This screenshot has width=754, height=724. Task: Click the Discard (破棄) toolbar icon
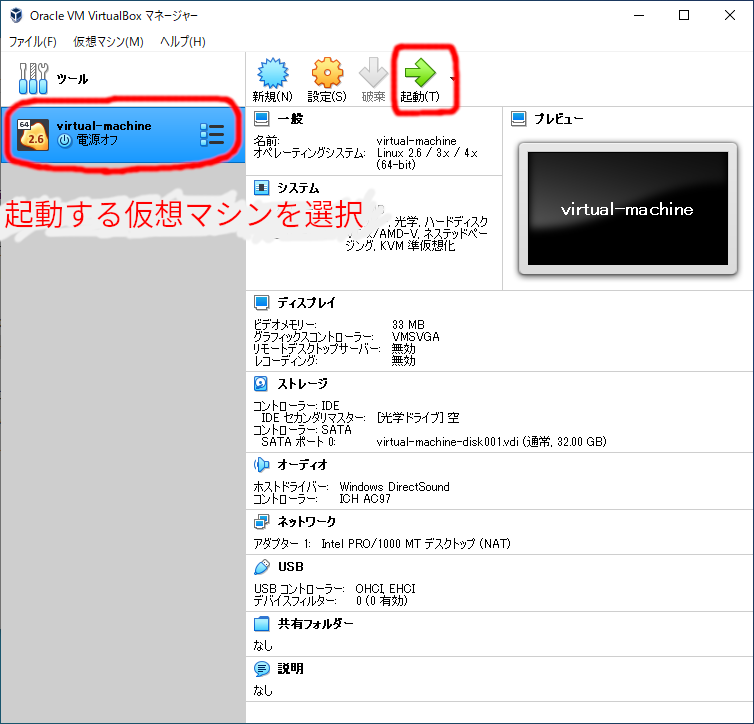[x=373, y=73]
